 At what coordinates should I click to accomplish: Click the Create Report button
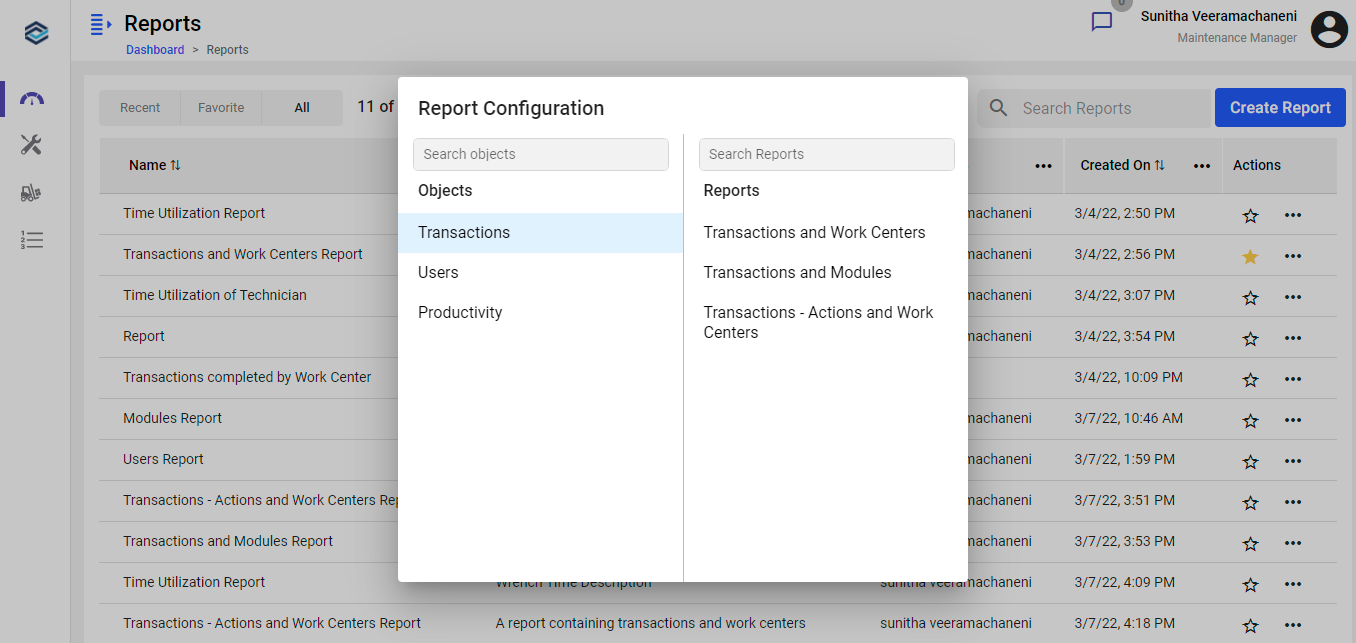(x=1279, y=108)
